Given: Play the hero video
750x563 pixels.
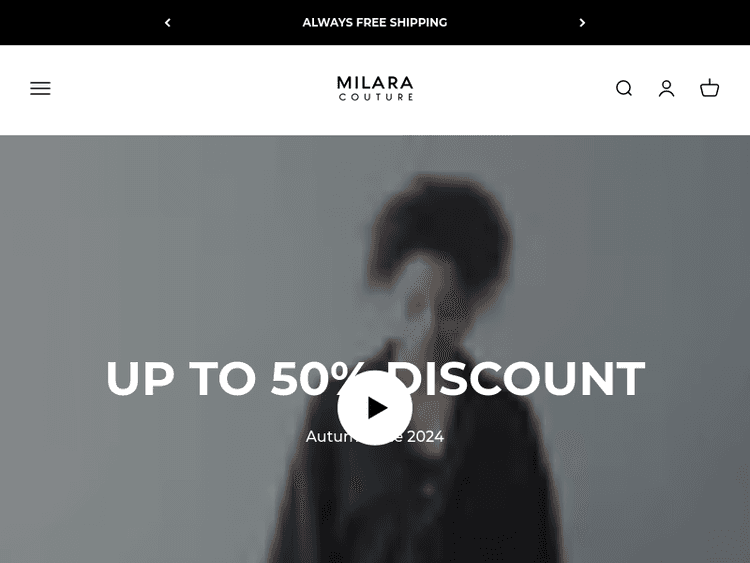Looking at the screenshot, I should (x=375, y=408).
